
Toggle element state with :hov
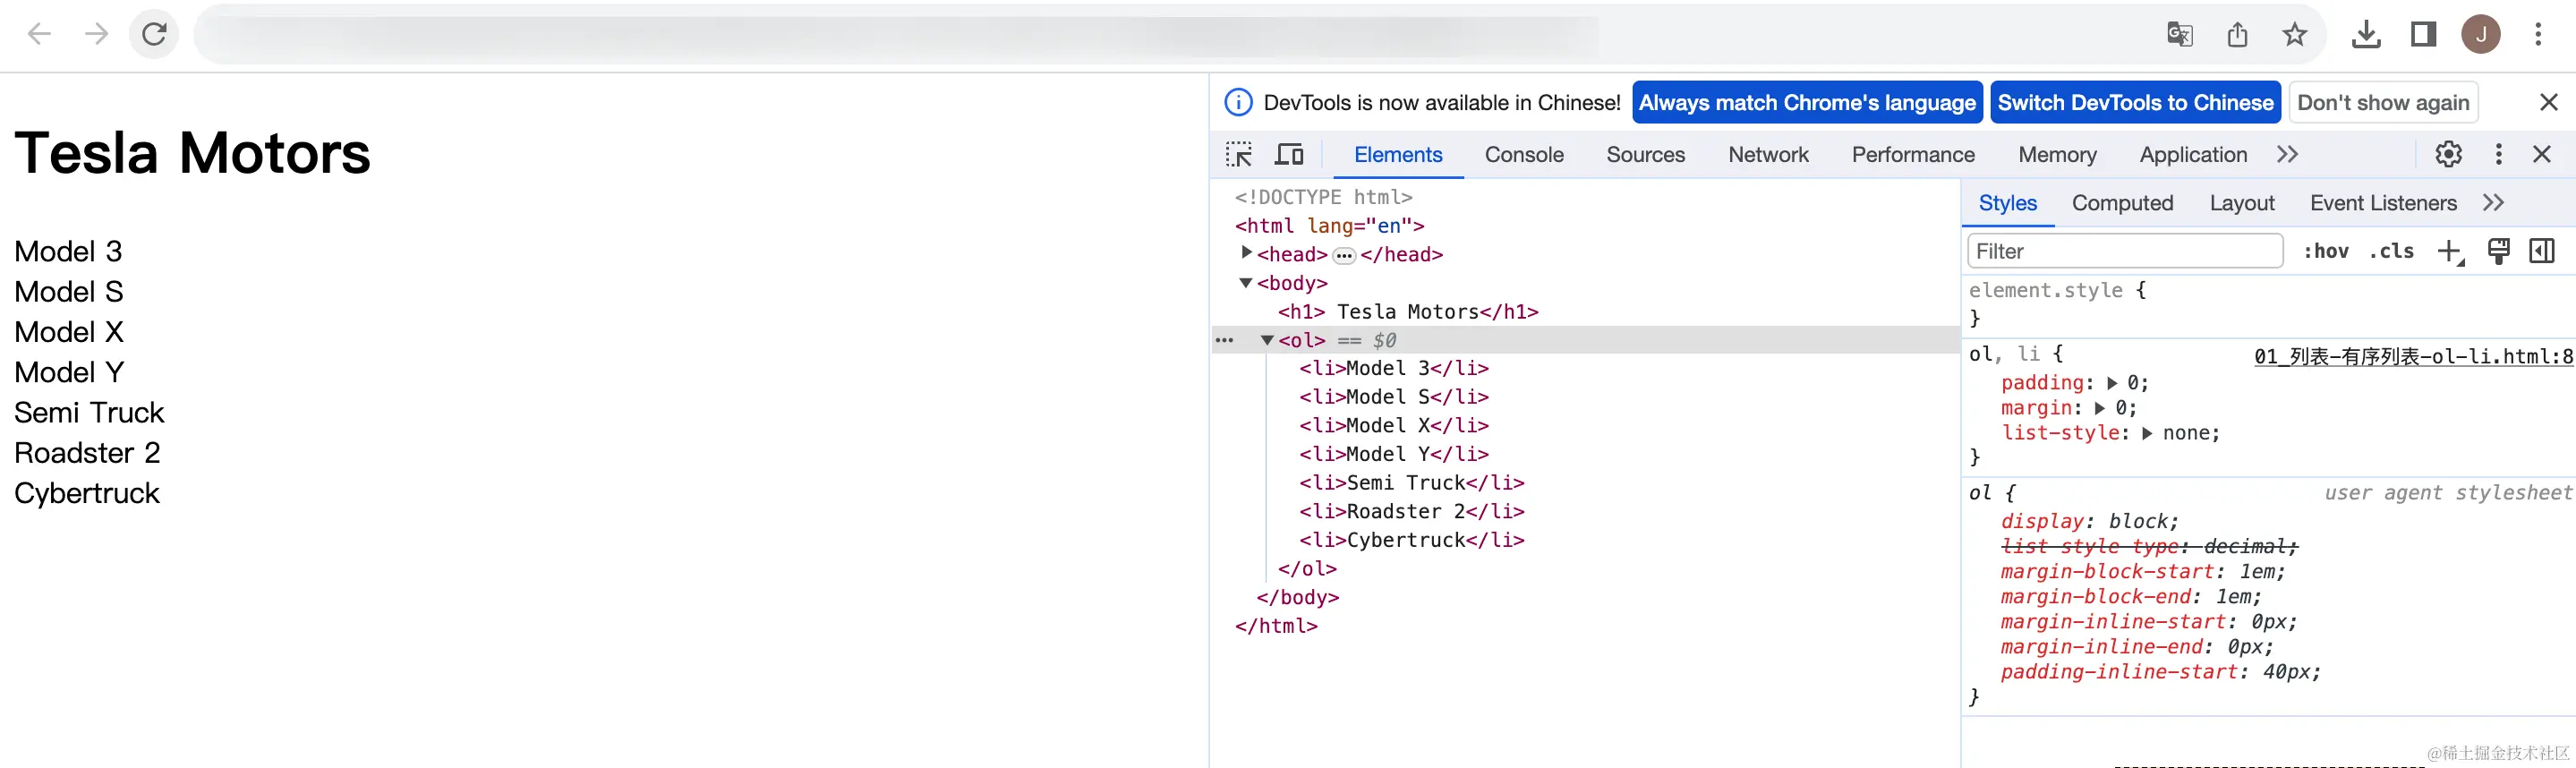(x=2325, y=251)
